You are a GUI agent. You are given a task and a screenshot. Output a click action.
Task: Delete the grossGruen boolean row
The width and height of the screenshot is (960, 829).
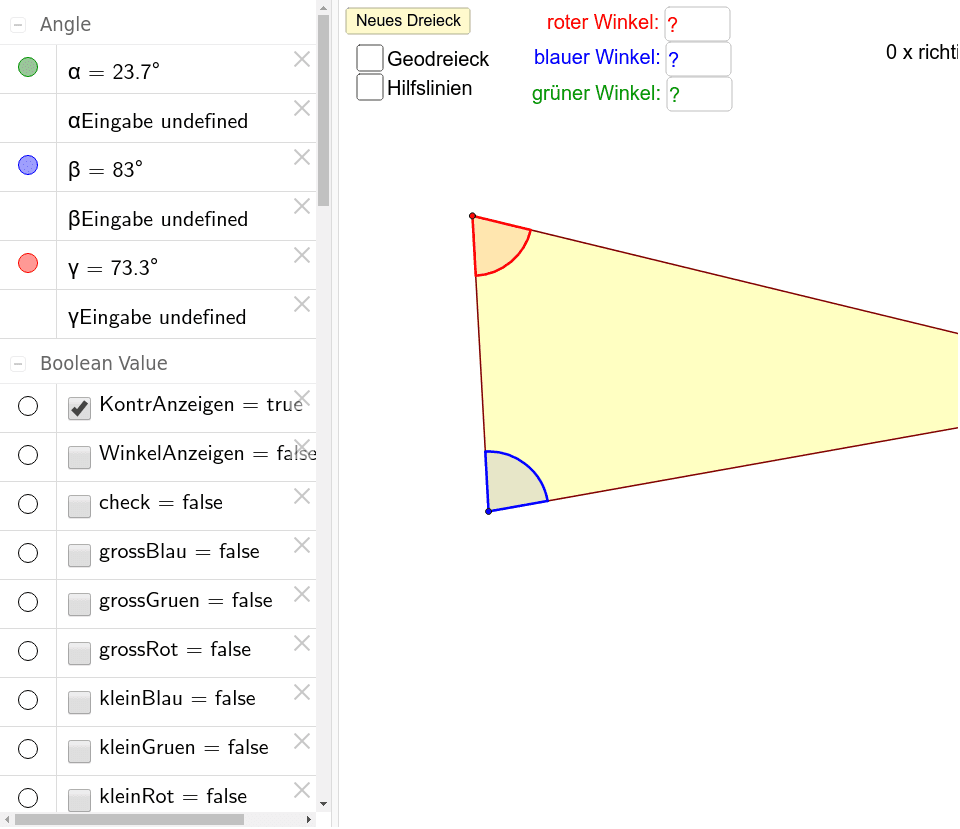pyautogui.click(x=302, y=594)
